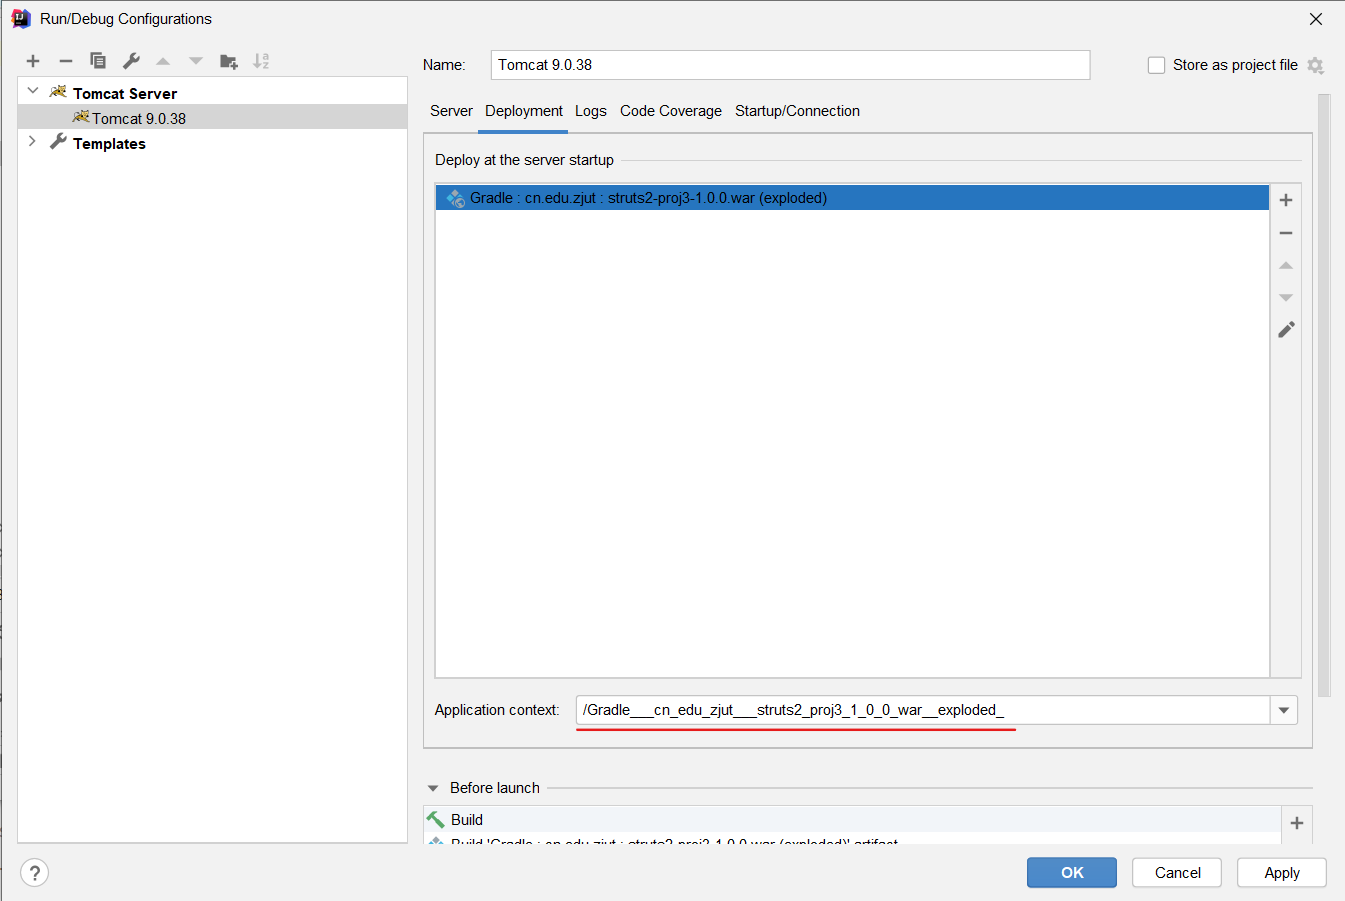Select Tomcat 9.0.38 in configuration tree

click(x=212, y=118)
